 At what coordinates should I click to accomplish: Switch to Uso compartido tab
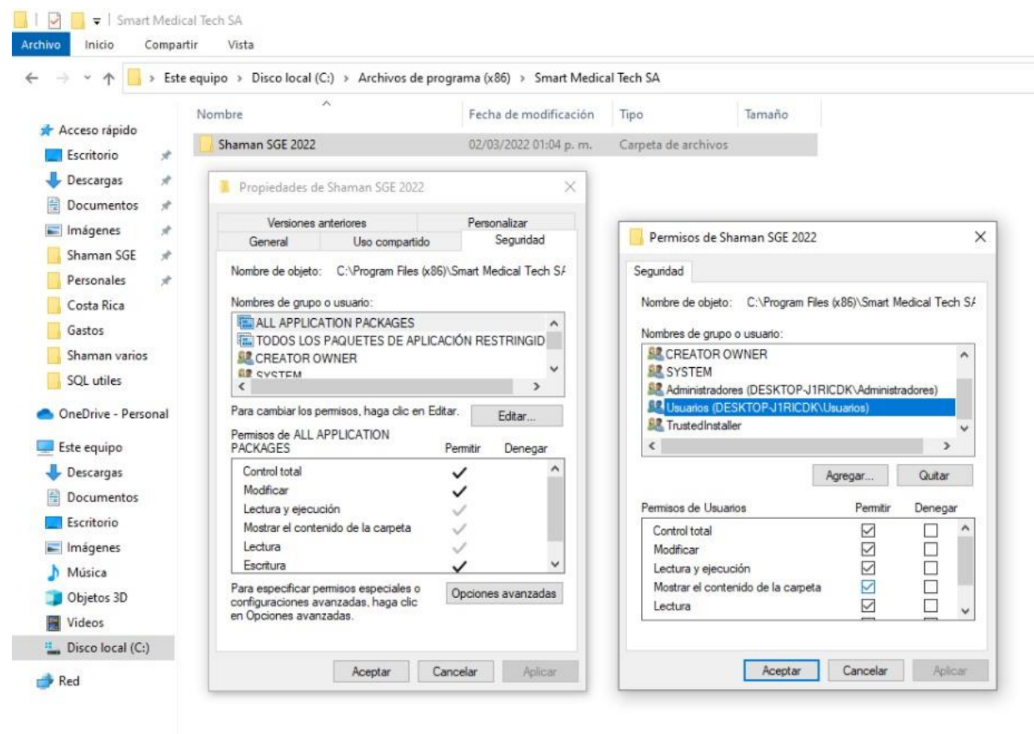391,241
